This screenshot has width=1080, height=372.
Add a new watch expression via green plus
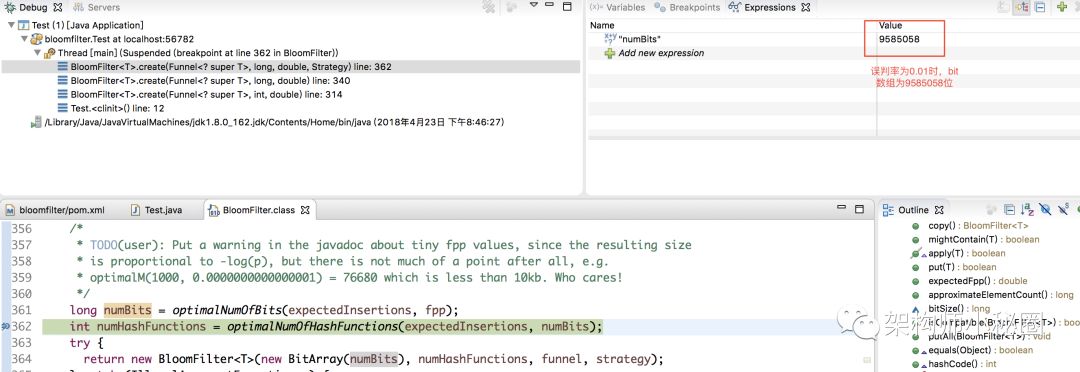point(1062,8)
